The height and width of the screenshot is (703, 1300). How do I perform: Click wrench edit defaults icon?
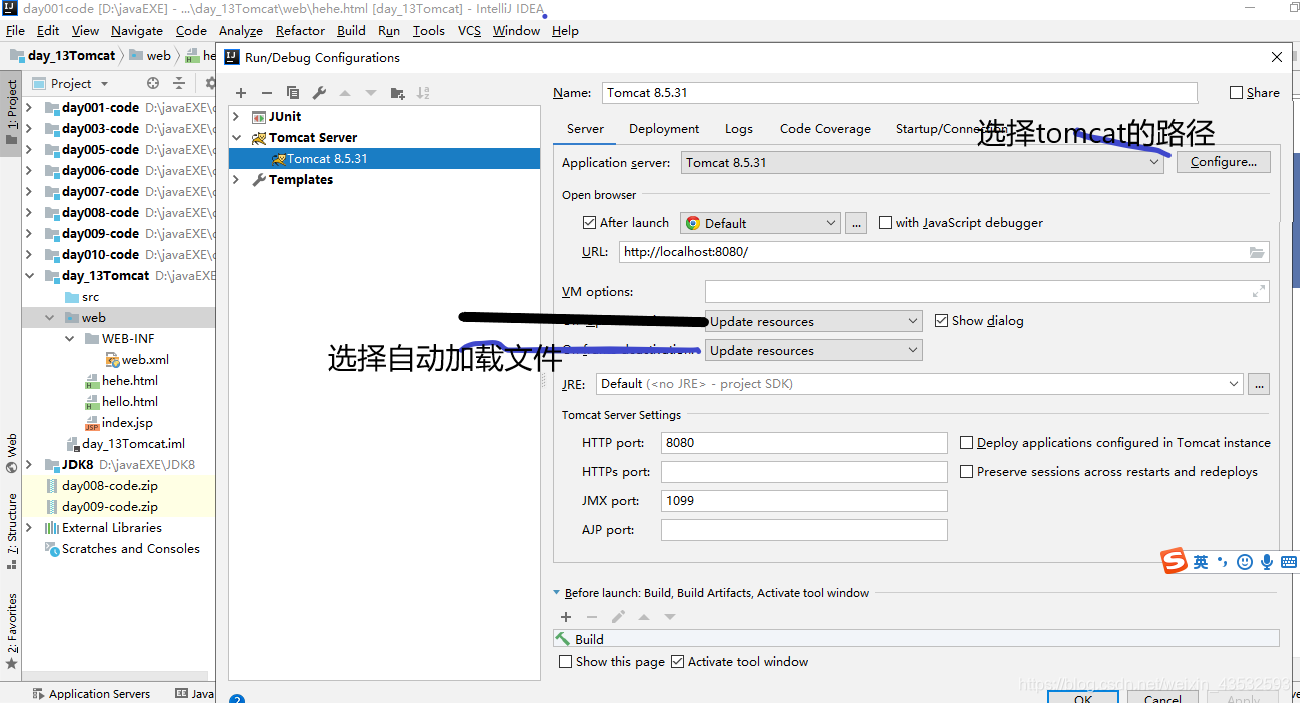click(319, 93)
